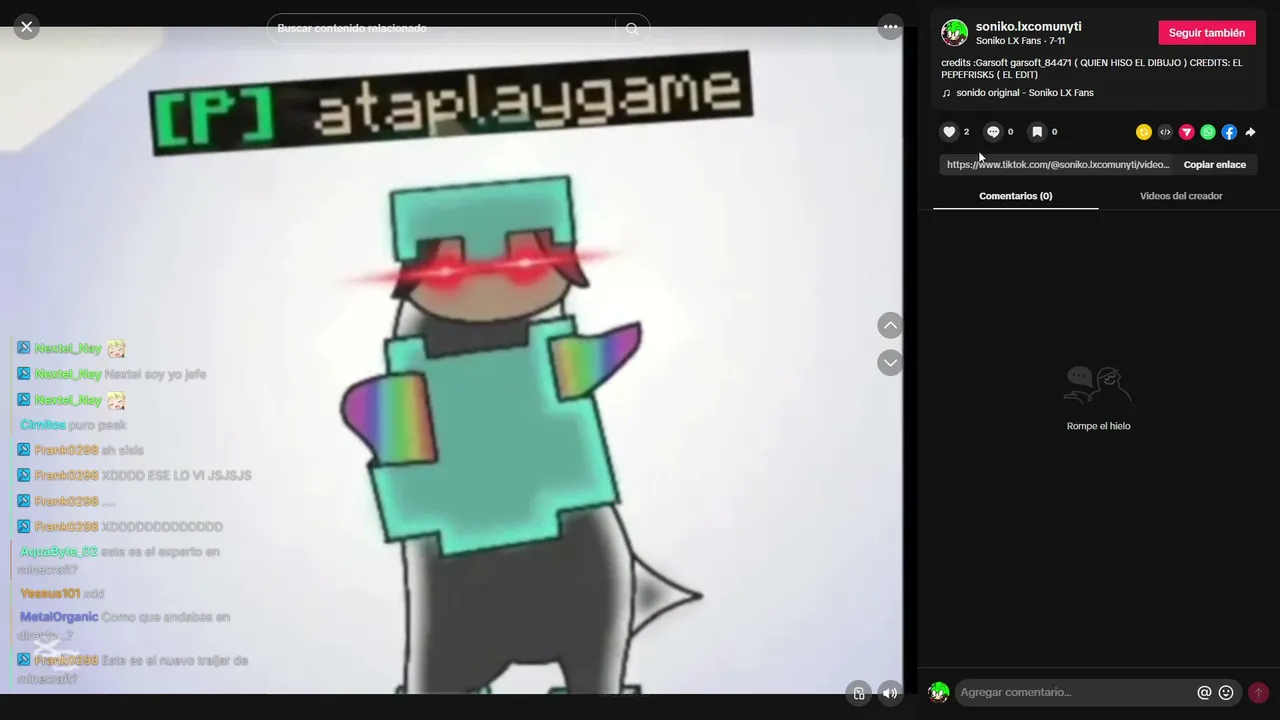Open the three-dot more options menu

click(x=890, y=27)
